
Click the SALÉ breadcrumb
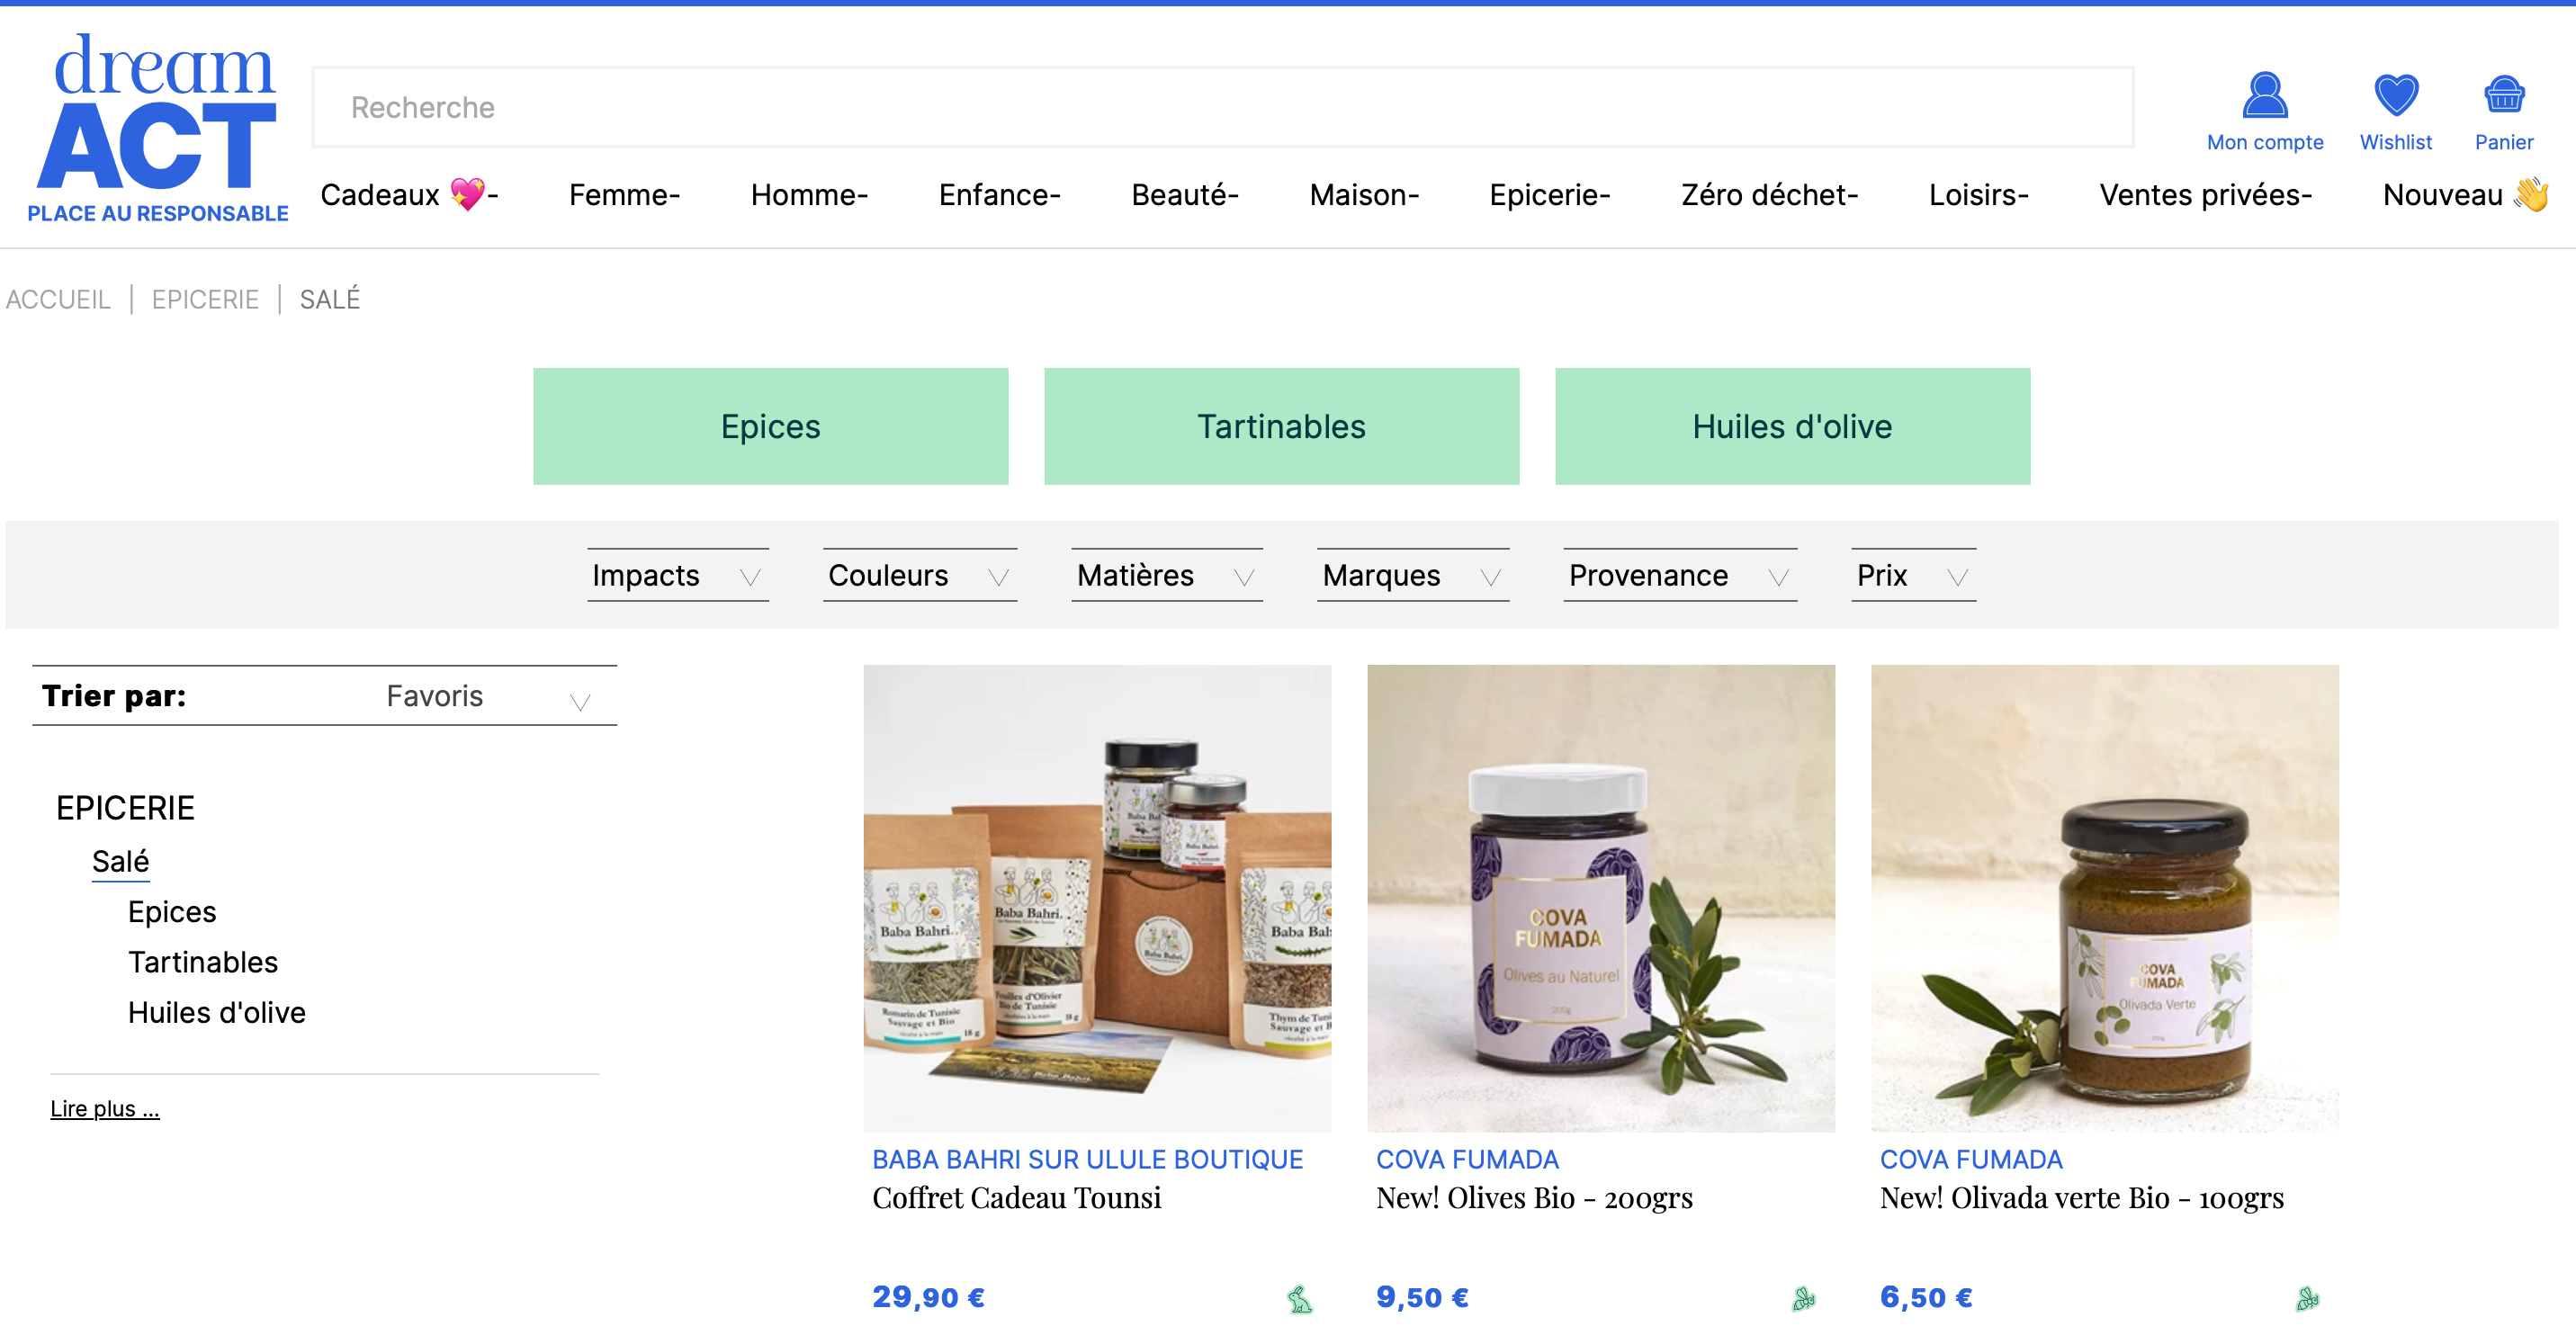pyautogui.click(x=329, y=299)
